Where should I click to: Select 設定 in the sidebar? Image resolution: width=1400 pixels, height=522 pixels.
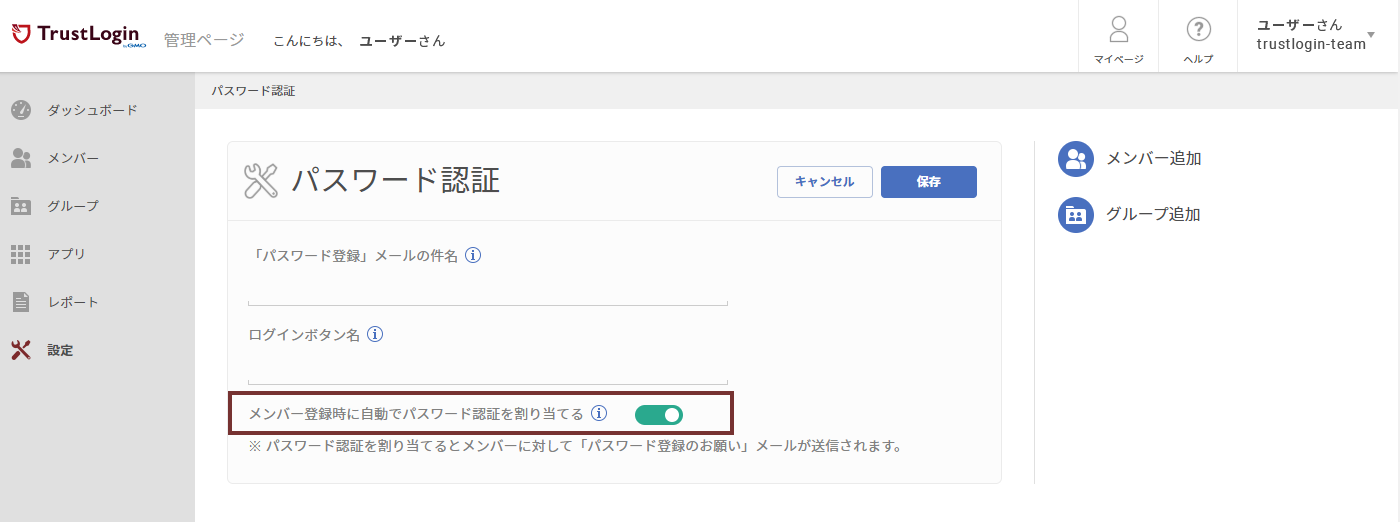[60, 350]
